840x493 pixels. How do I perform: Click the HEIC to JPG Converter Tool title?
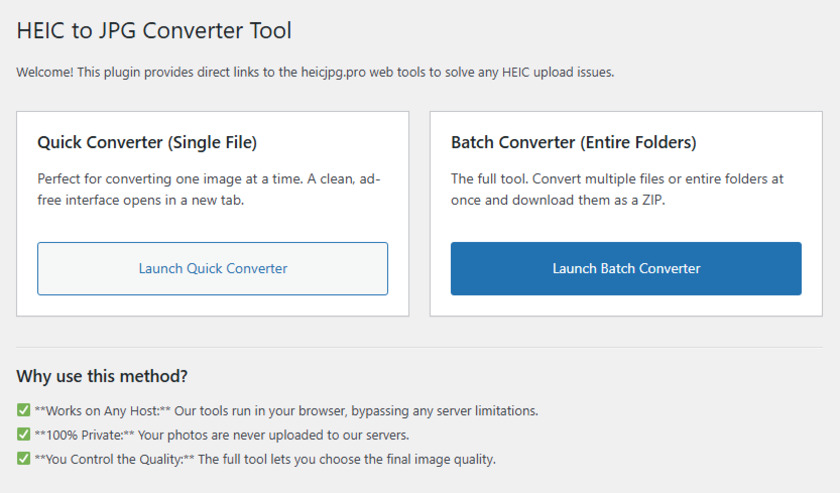click(x=154, y=31)
